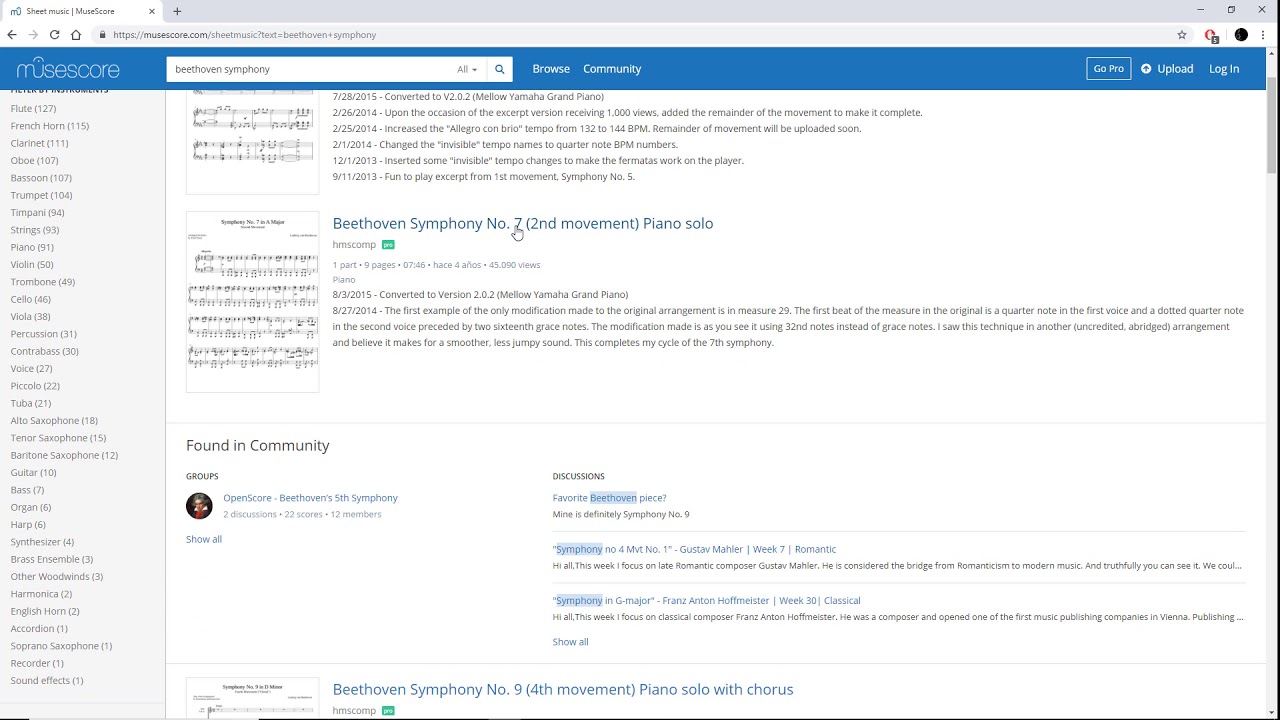
Task: Filter by Cello (46)
Action: [x=31, y=299]
